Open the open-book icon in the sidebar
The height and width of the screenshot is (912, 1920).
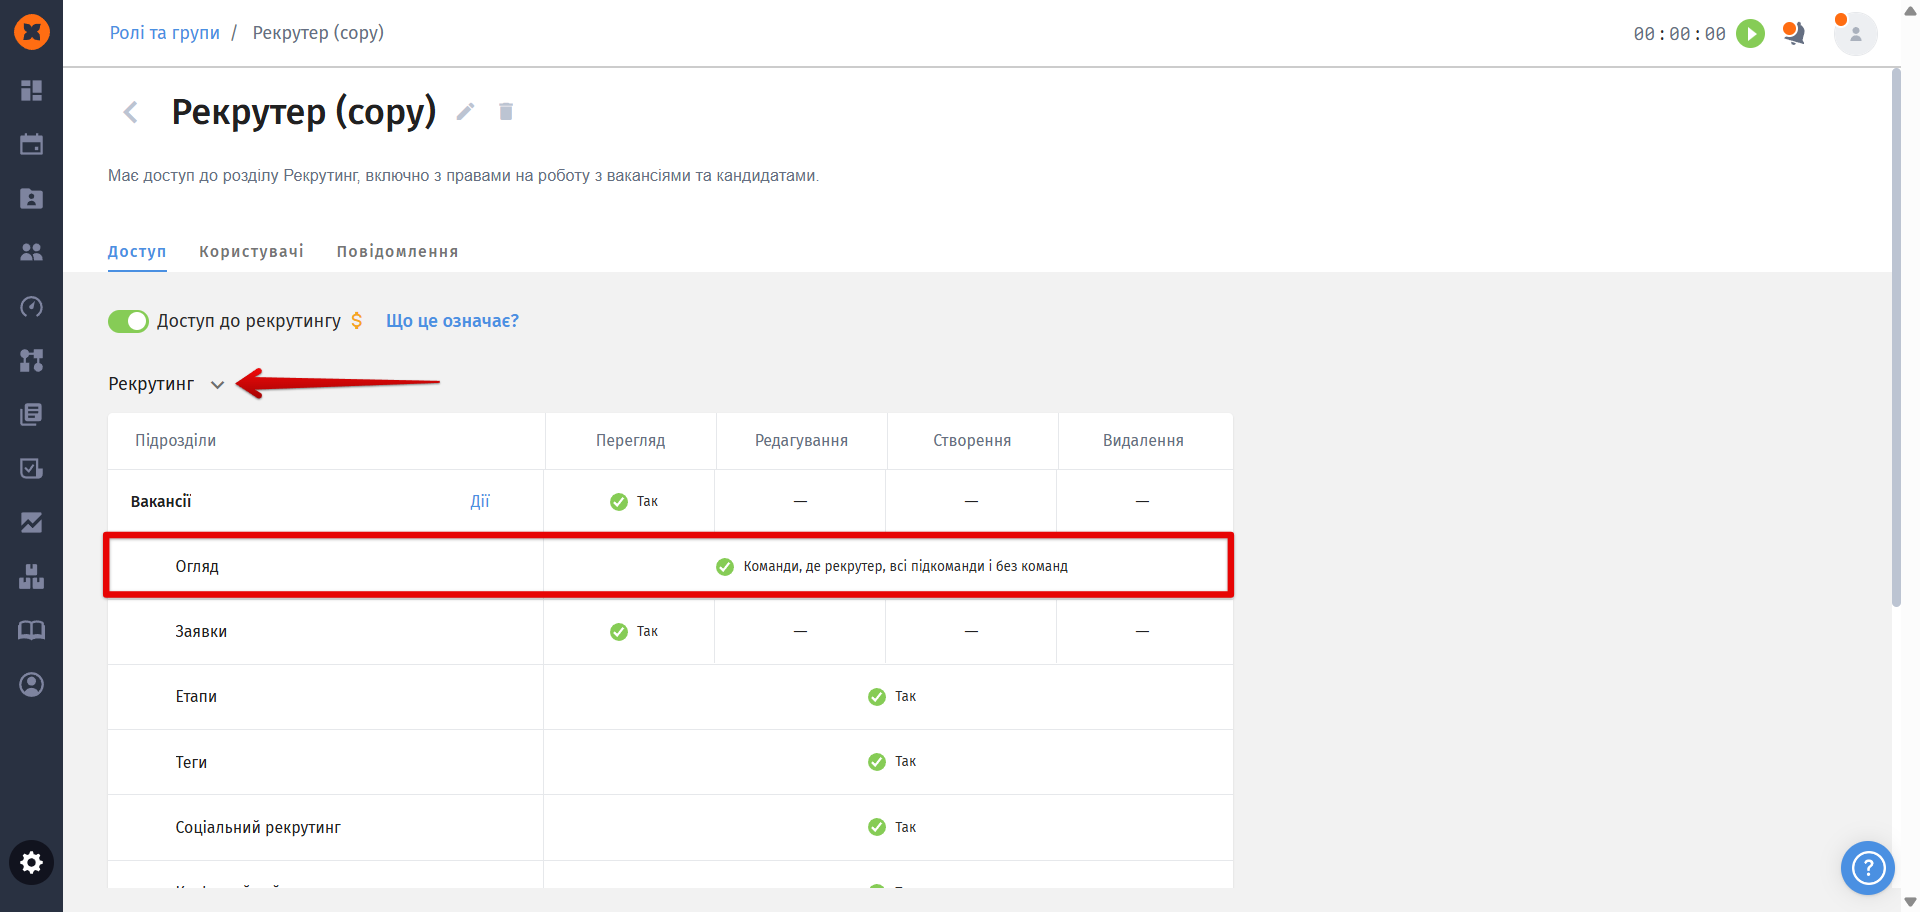[x=32, y=631]
